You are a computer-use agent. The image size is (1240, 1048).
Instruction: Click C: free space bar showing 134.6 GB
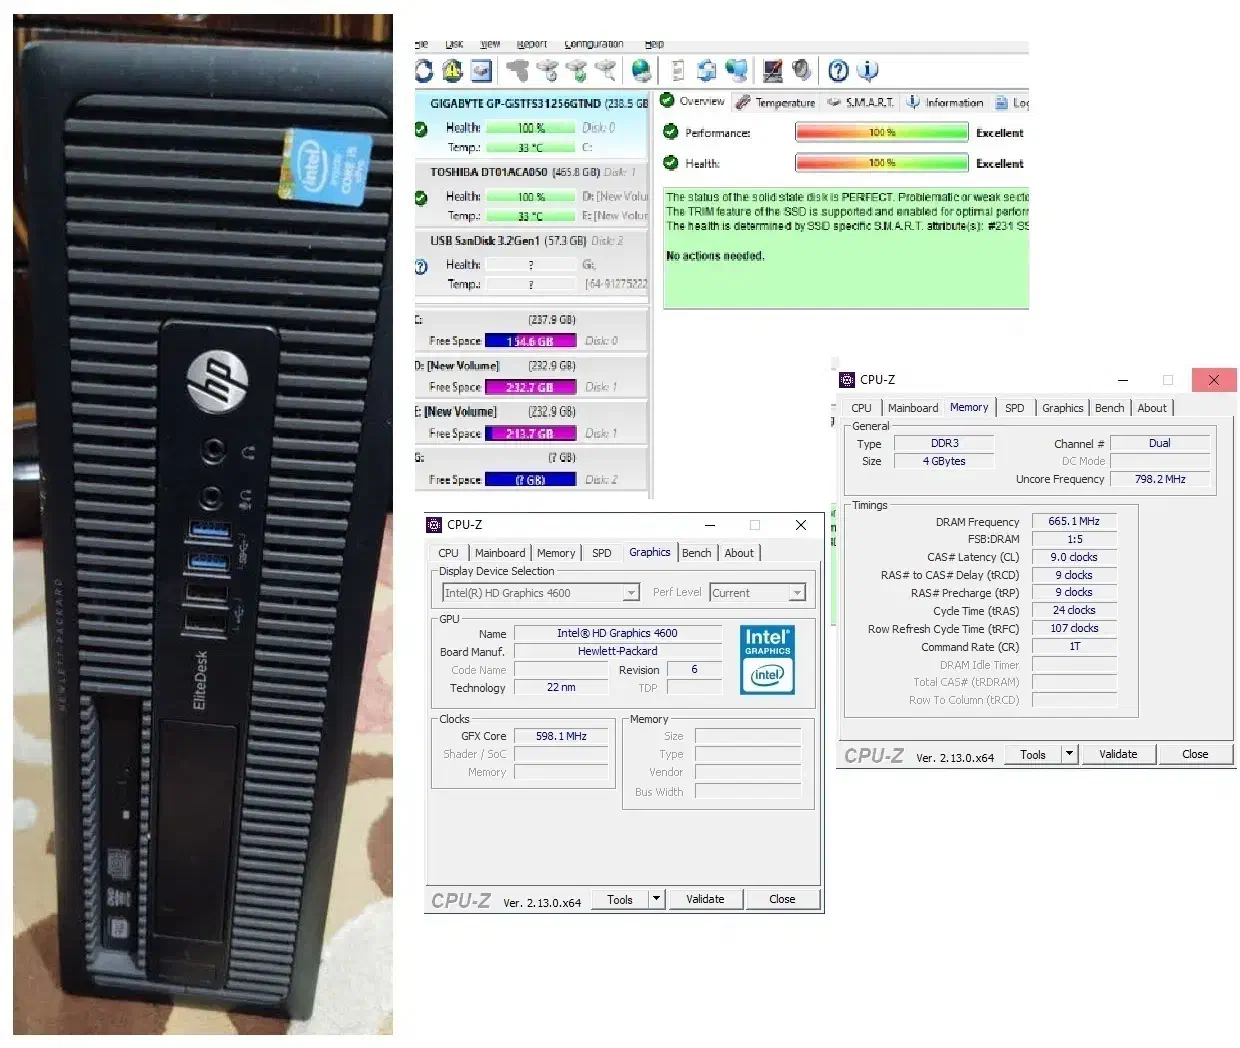coord(530,341)
